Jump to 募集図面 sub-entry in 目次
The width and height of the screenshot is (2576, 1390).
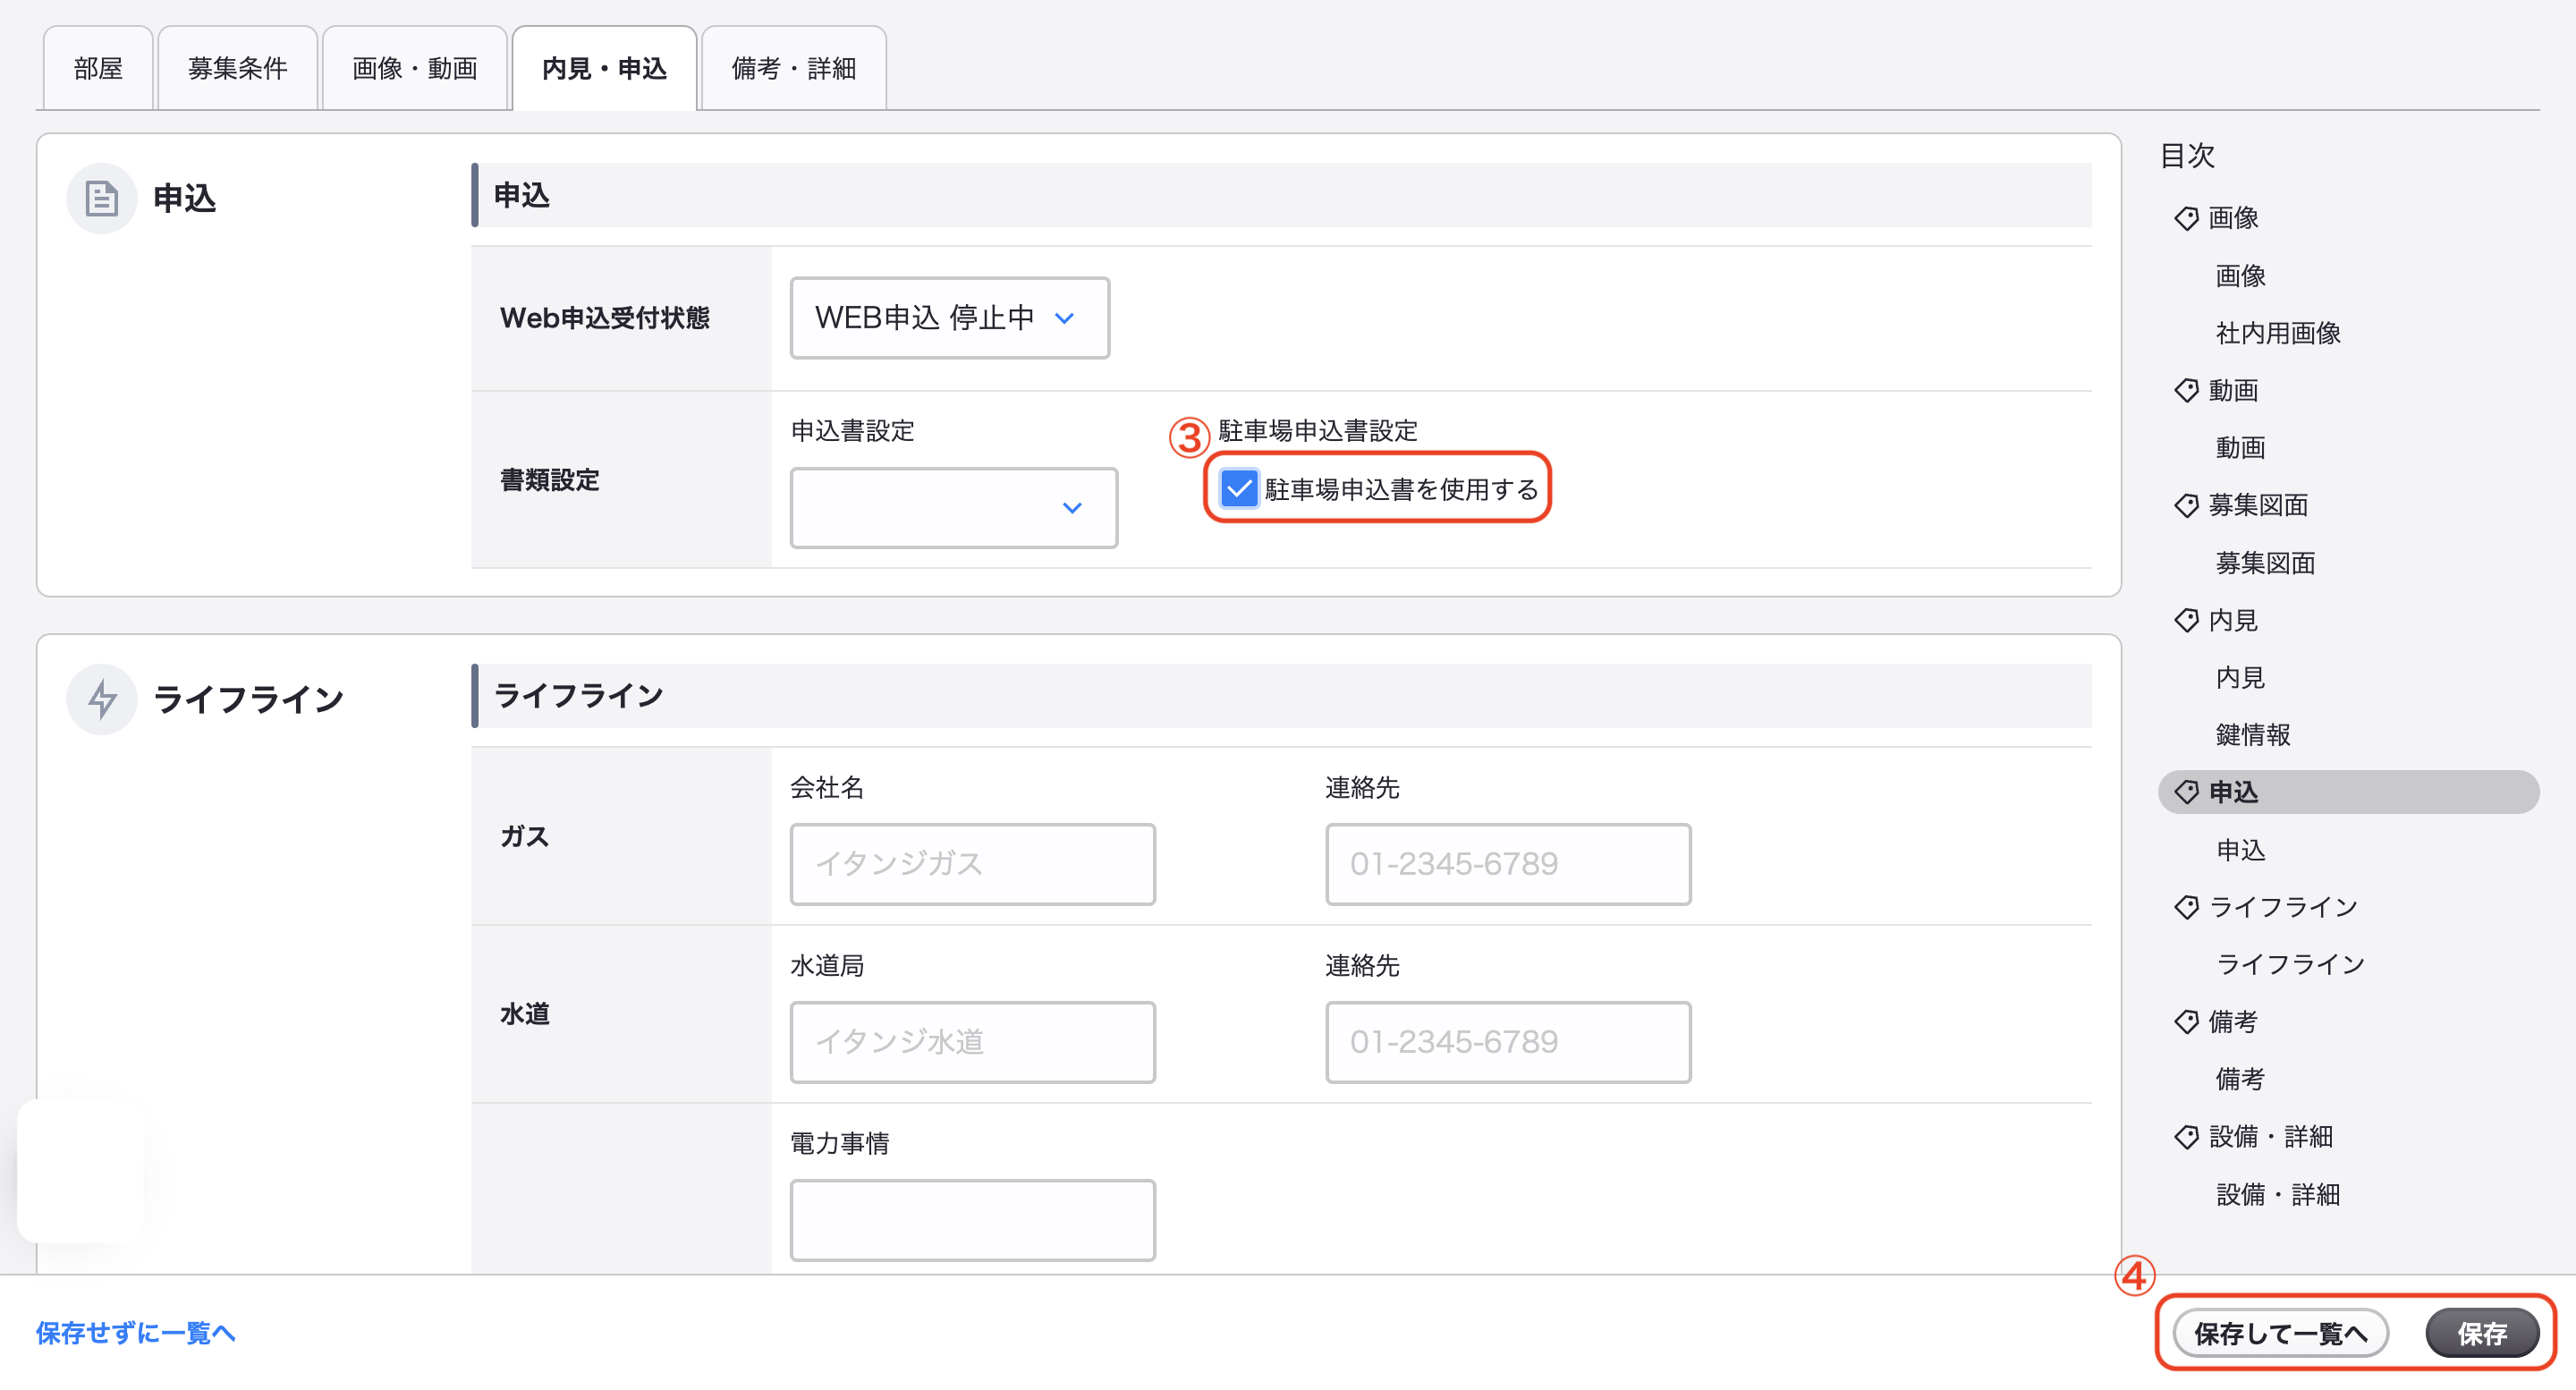tap(2265, 563)
